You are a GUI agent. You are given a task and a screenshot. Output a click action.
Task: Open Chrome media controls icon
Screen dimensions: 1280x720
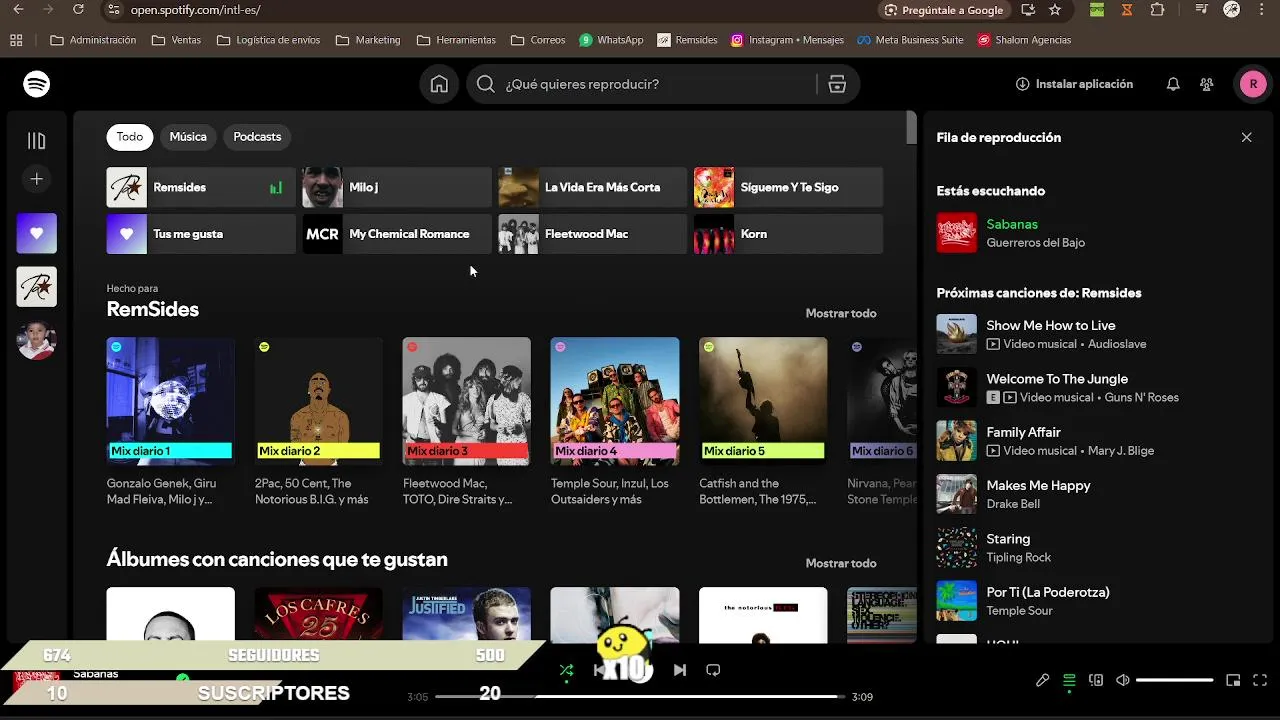1201,10
